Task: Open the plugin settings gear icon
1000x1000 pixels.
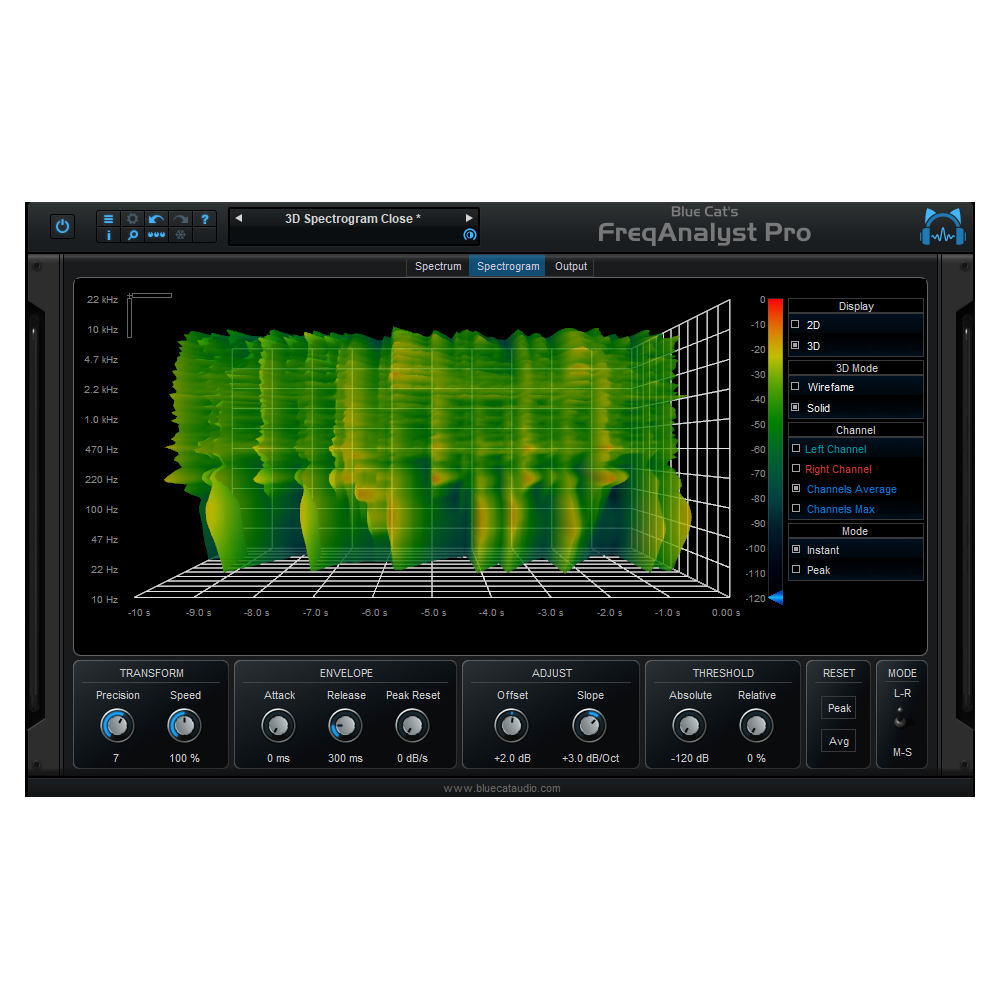Action: tap(132, 218)
